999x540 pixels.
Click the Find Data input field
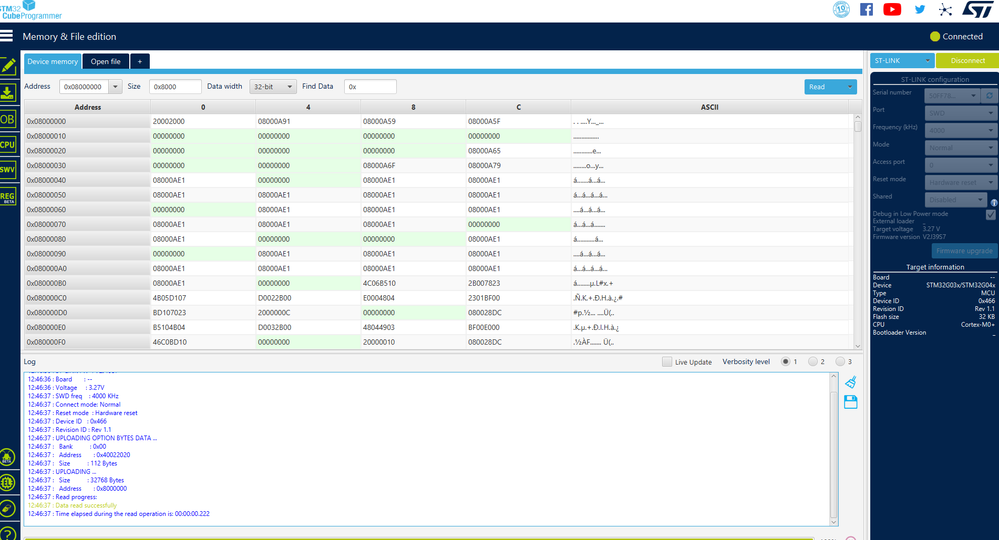(x=370, y=87)
